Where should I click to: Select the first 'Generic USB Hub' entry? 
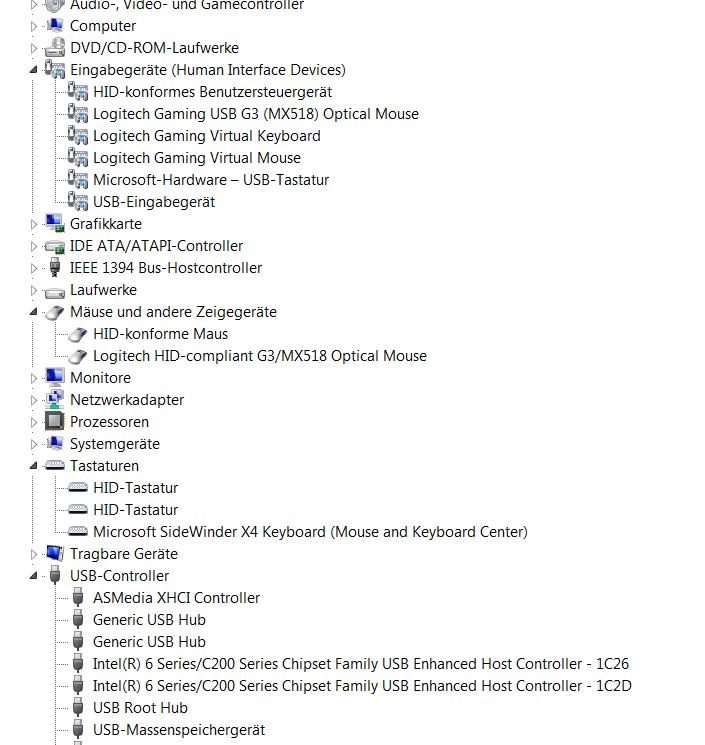coord(149,620)
